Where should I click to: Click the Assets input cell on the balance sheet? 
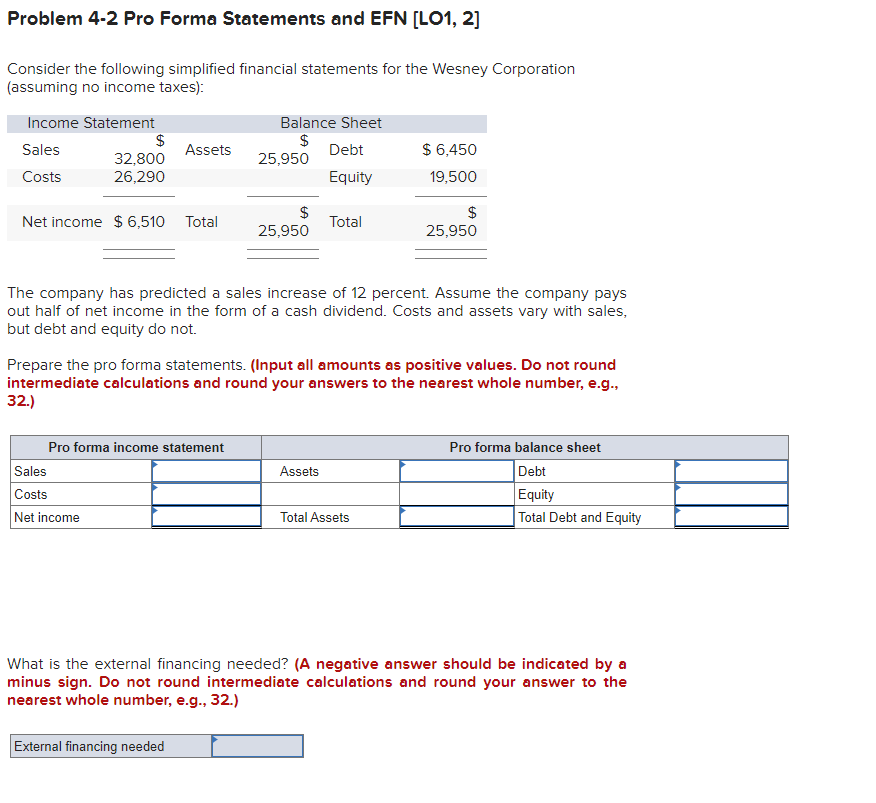pyautogui.click(x=455, y=471)
